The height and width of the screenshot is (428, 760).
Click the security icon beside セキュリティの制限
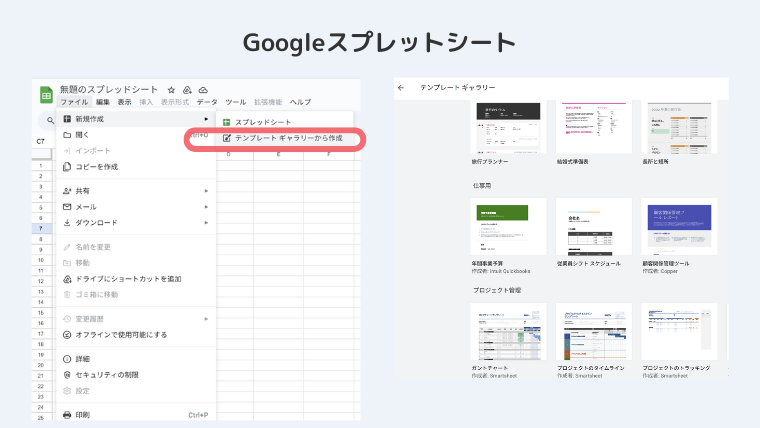point(67,375)
